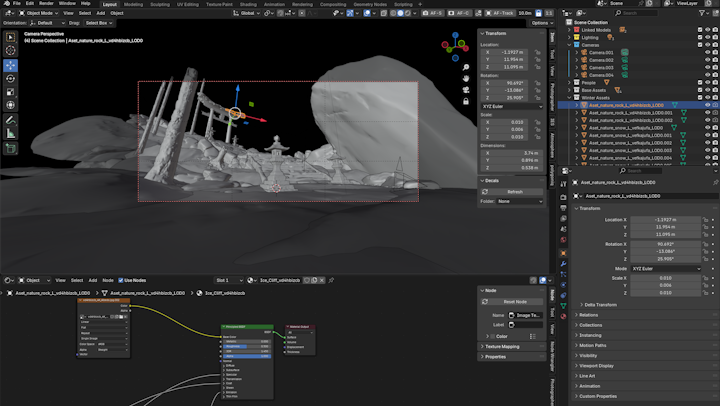Pin the Properties editor with pin icon
720x406 pixels.
click(x=715, y=182)
